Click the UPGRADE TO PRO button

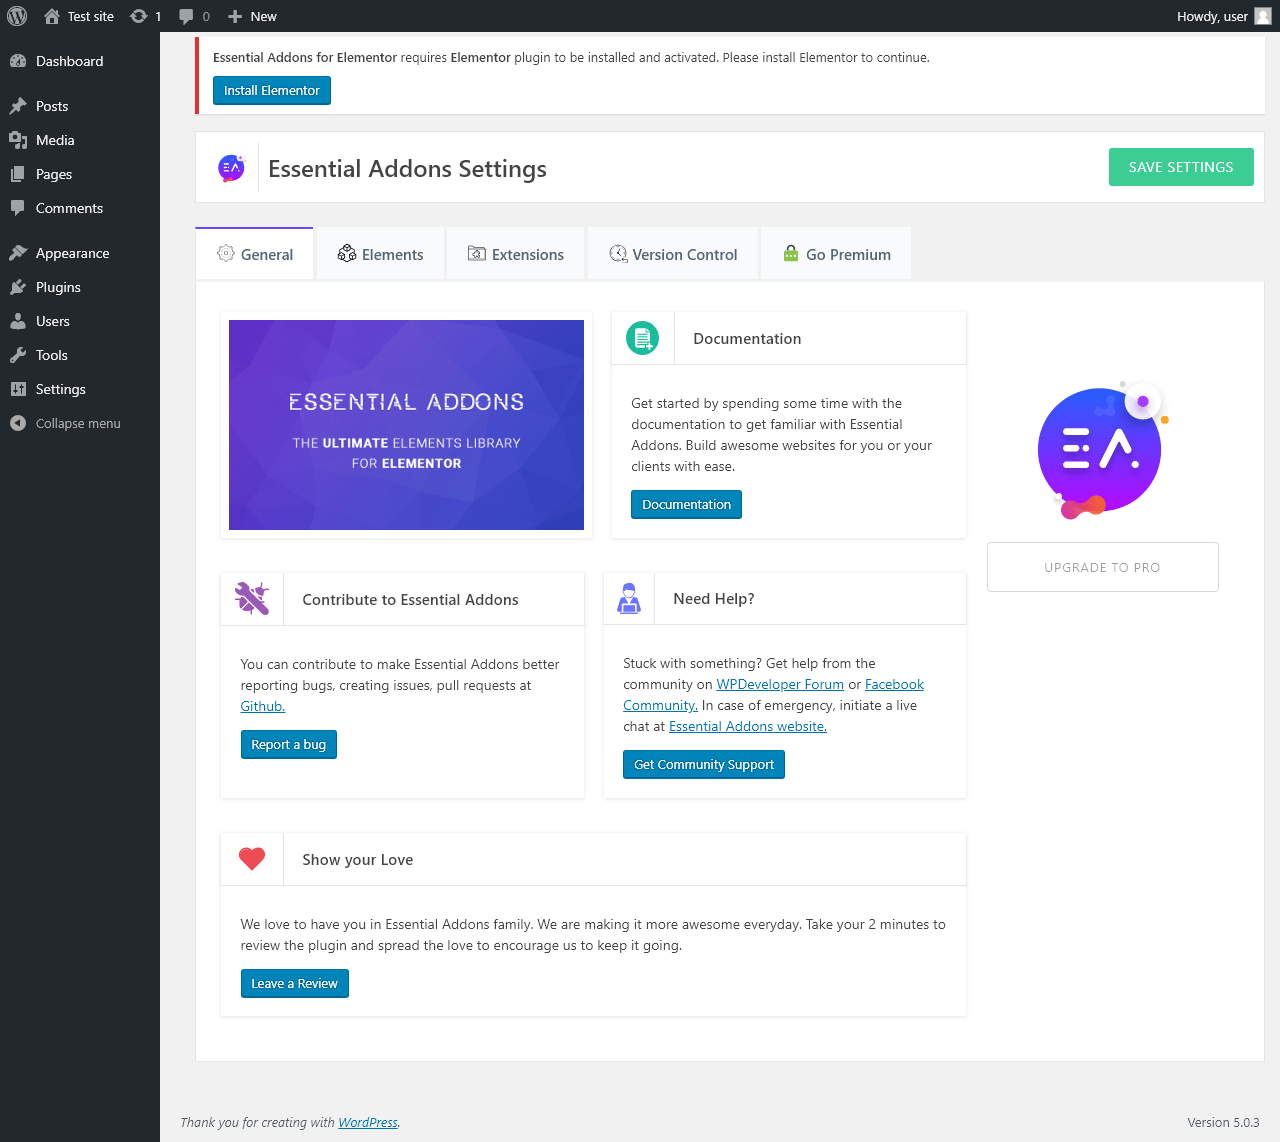1102,567
